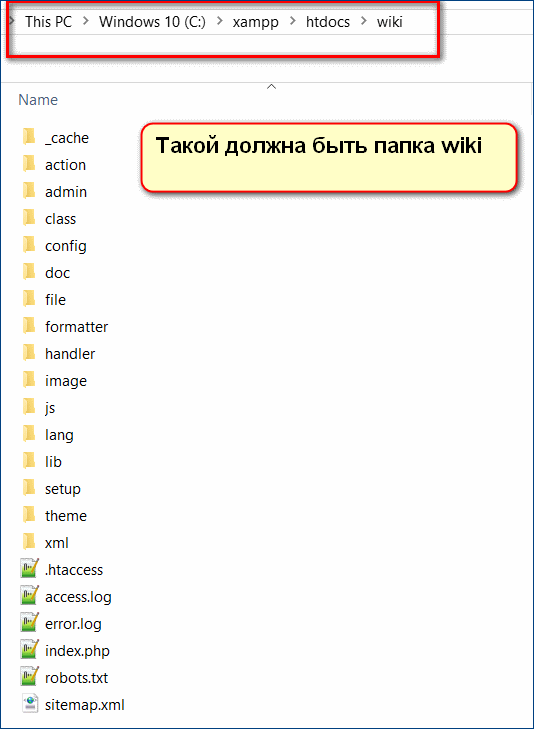This screenshot has height=729, width=534.
Task: Click the error.log file icon
Action: 29,623
